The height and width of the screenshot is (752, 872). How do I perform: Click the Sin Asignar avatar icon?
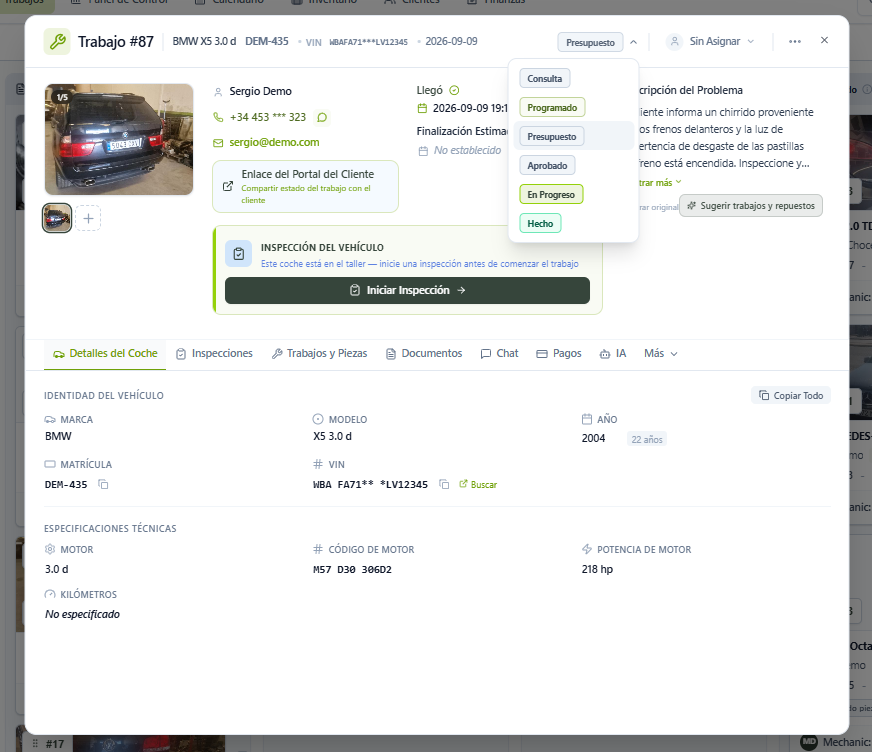(675, 42)
